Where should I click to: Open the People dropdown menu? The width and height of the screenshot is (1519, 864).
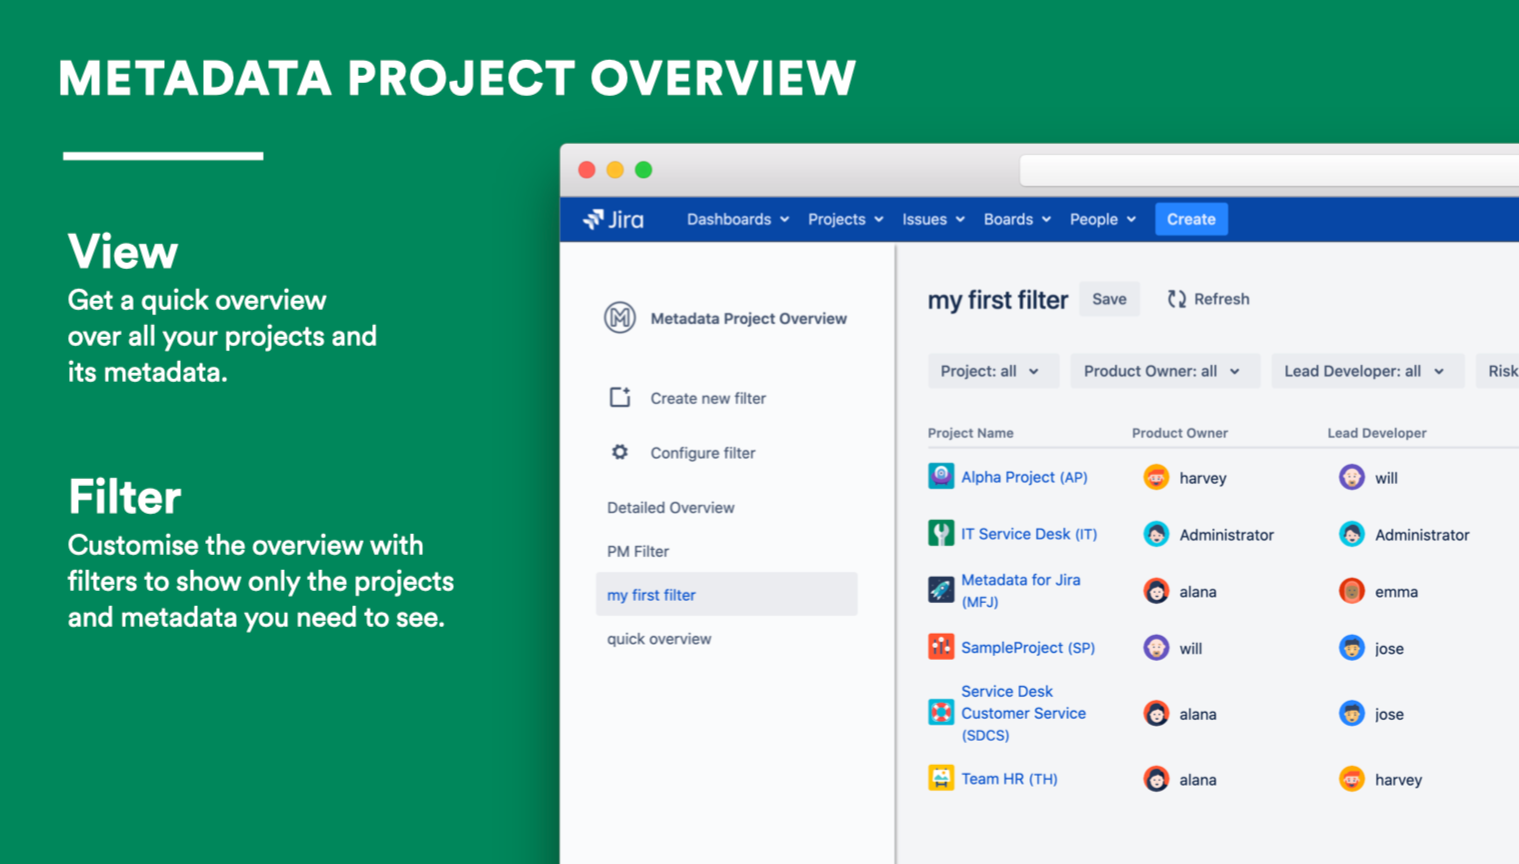coord(1103,219)
